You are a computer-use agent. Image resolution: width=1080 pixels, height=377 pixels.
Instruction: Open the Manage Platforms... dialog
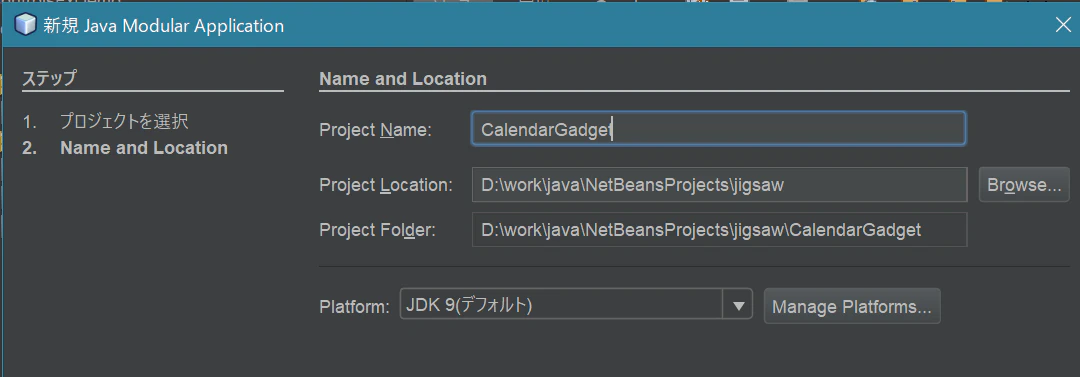point(852,306)
